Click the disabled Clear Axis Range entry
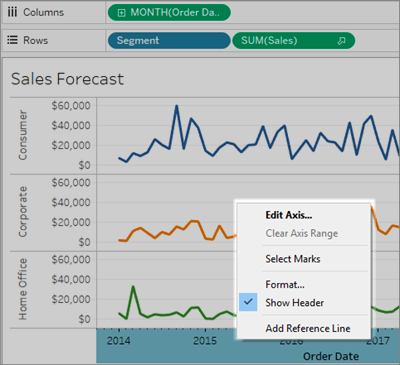The width and height of the screenshot is (400, 365). (302, 233)
